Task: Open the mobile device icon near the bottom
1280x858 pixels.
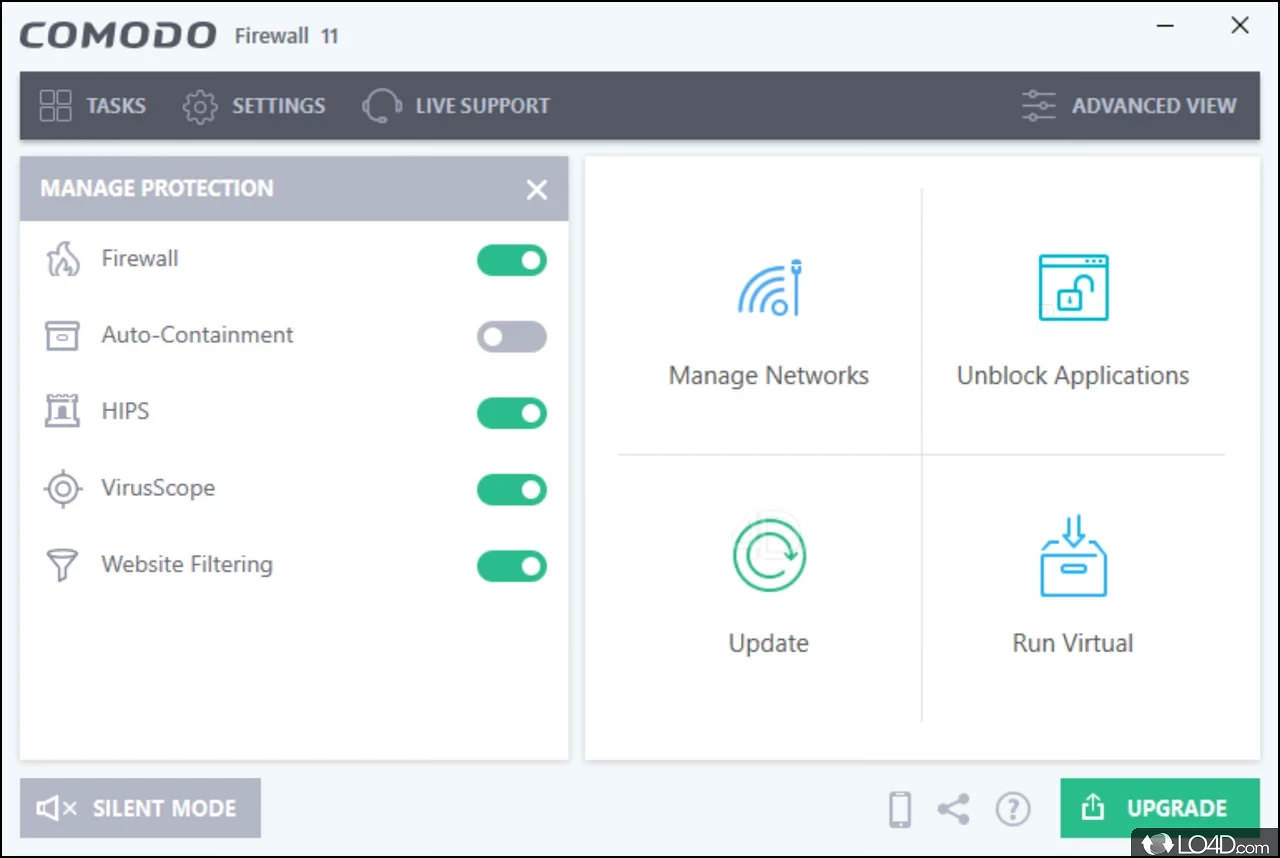Action: 899,809
